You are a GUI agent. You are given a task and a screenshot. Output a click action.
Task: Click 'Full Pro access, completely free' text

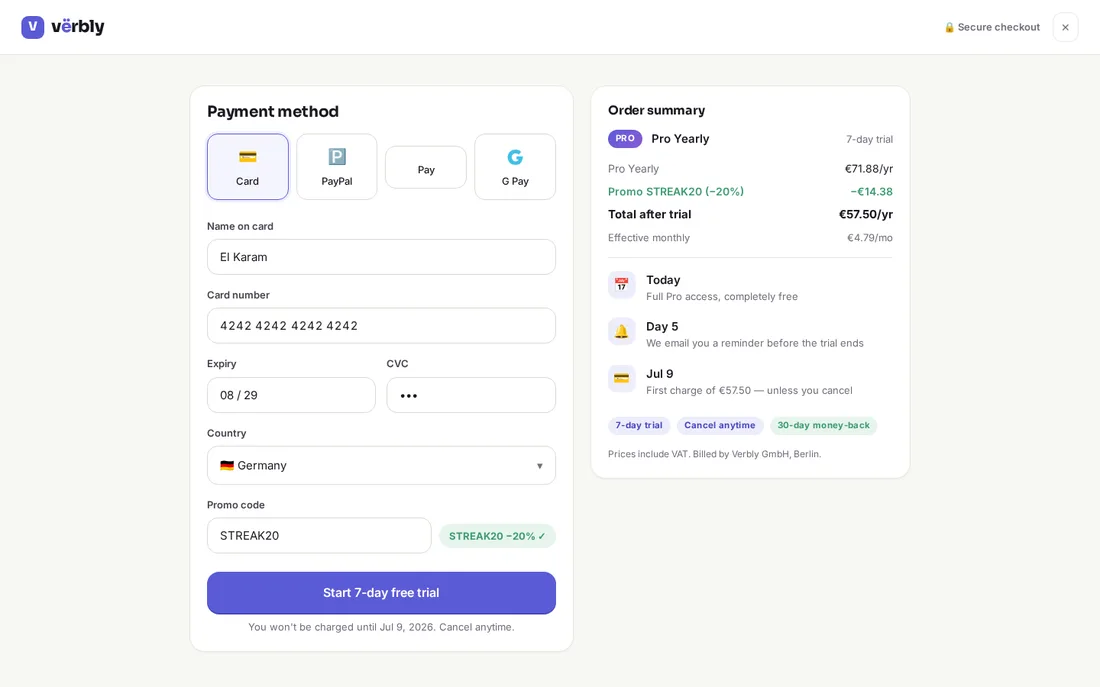pyautogui.click(x=722, y=297)
